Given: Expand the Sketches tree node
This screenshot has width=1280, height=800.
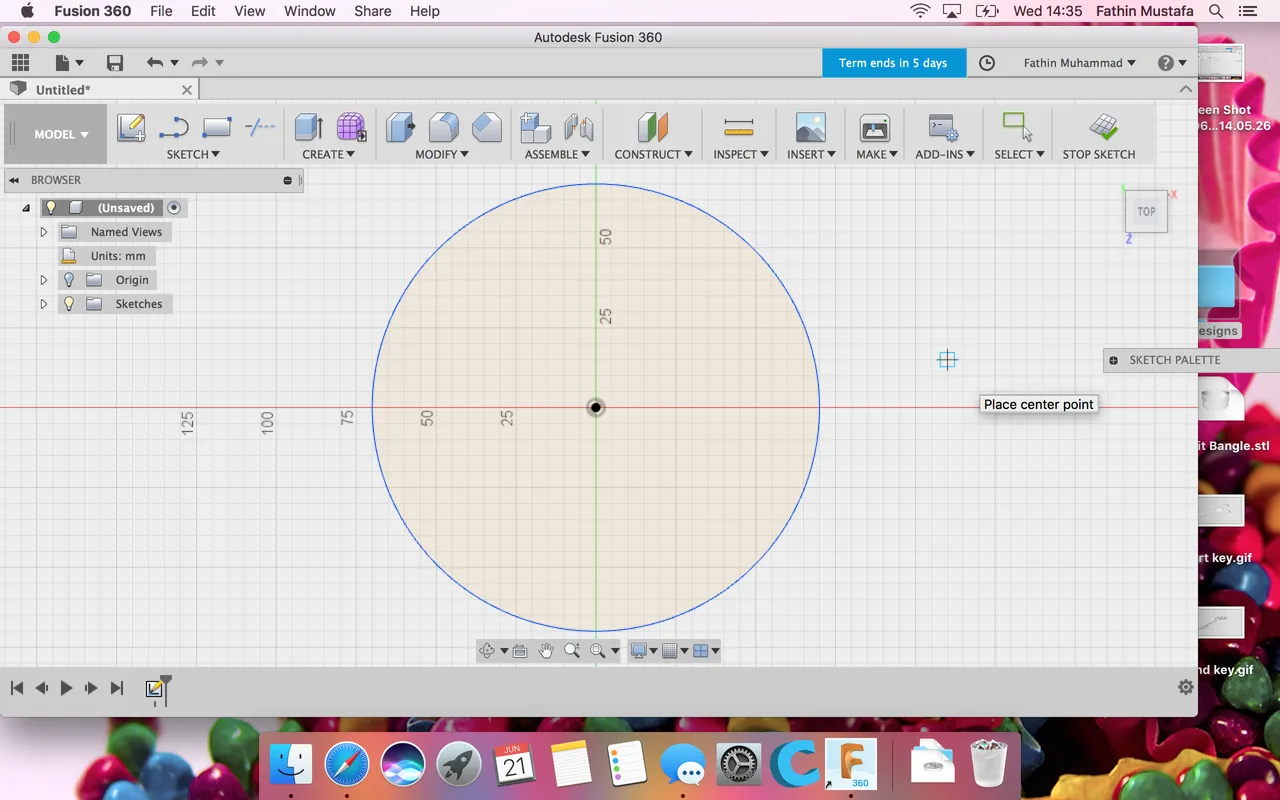Looking at the screenshot, I should (43, 304).
